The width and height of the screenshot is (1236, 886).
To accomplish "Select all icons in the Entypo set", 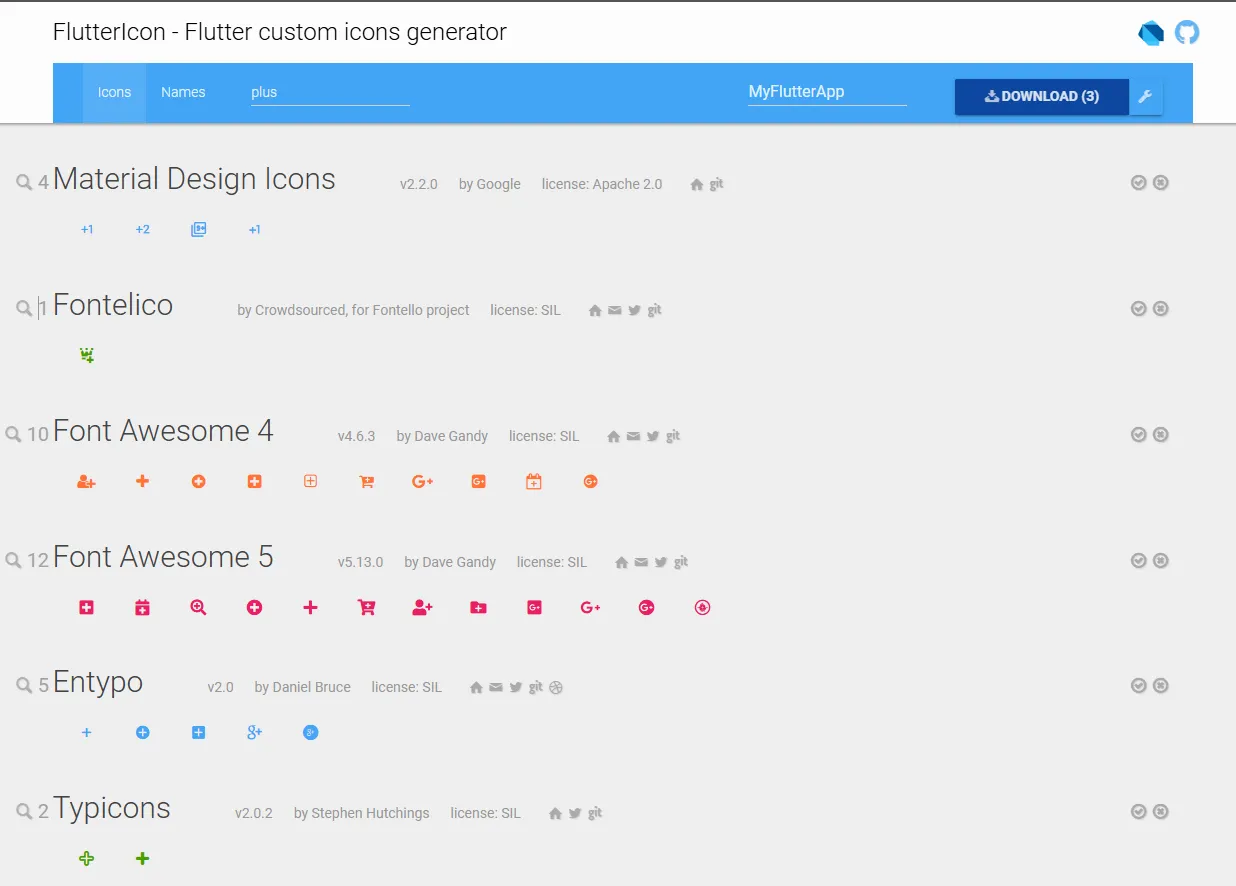I will coord(1138,686).
